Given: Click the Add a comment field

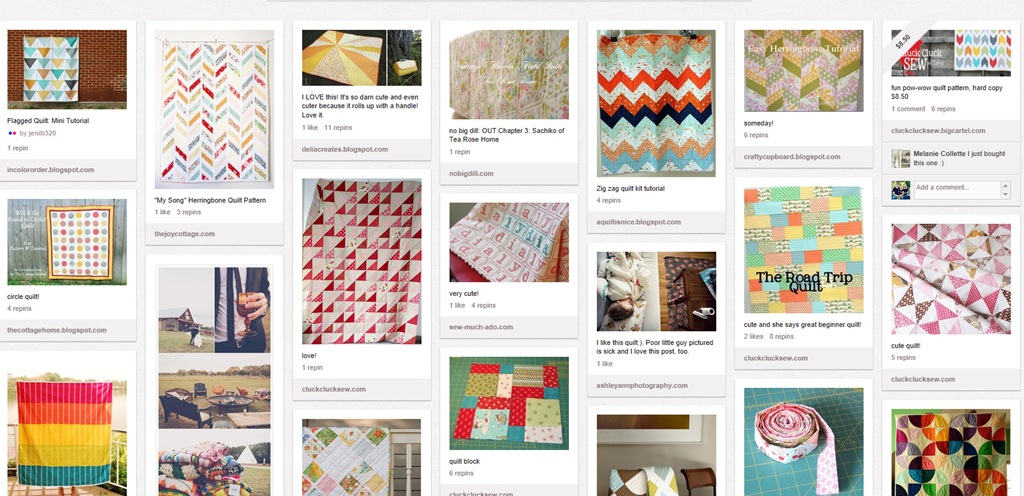Looking at the screenshot, I should pos(957,190).
